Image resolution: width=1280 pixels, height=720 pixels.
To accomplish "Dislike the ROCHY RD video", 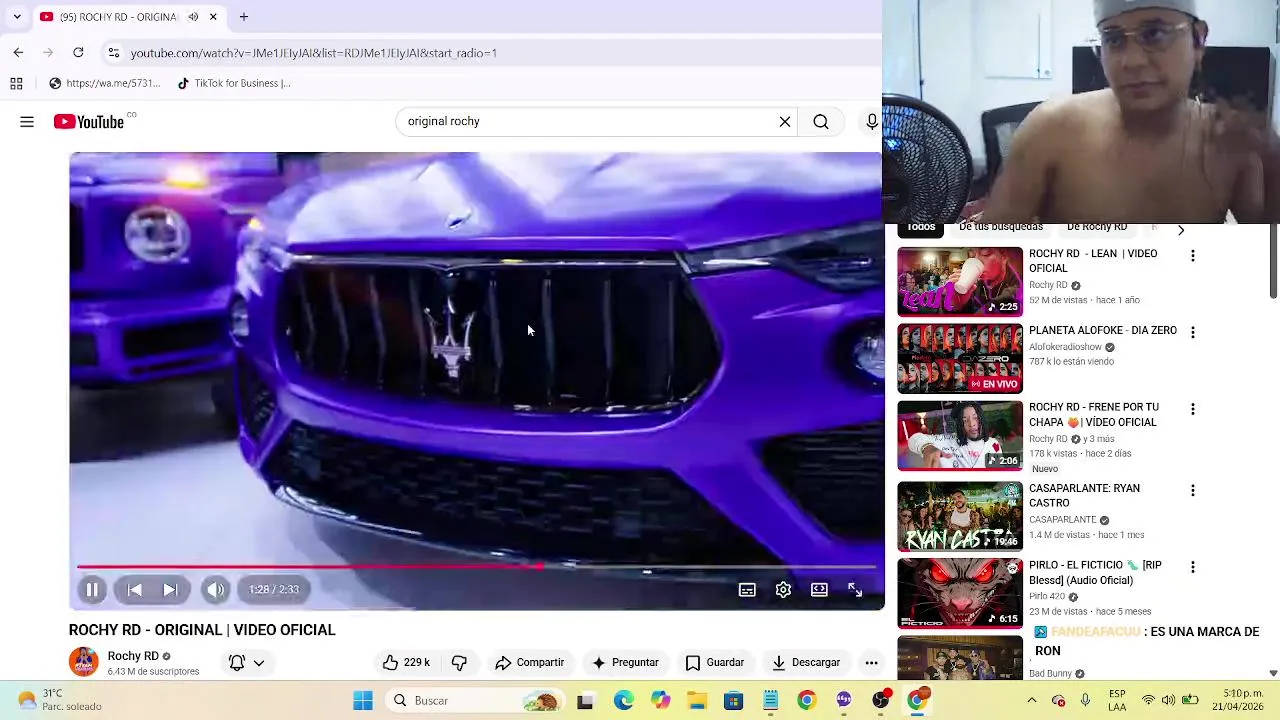I will pos(459,662).
